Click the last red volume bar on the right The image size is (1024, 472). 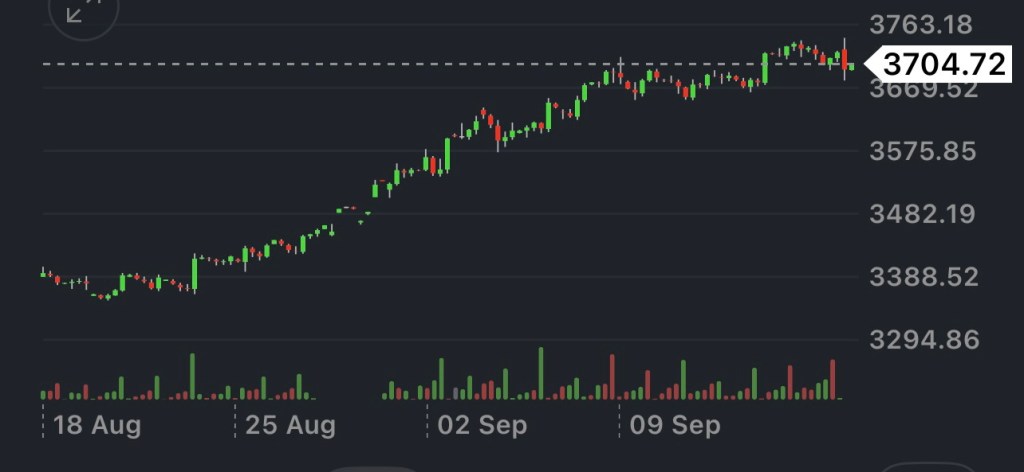tap(832, 380)
